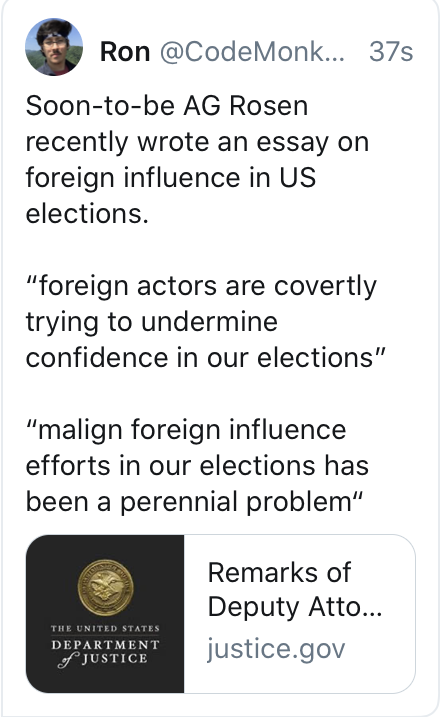Click the justice.gov domain link

[x=276, y=648]
